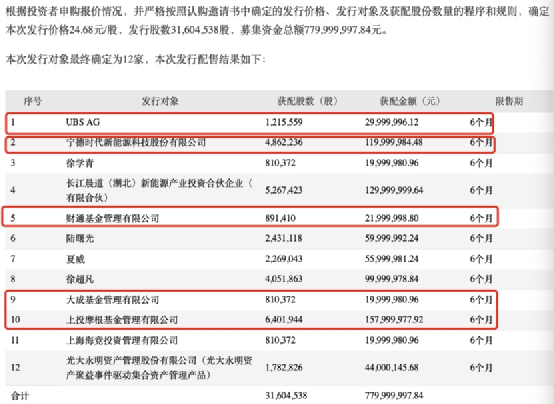Click the 发行对象 column header
Image resolution: width=554 pixels, height=404 pixels.
160,101
